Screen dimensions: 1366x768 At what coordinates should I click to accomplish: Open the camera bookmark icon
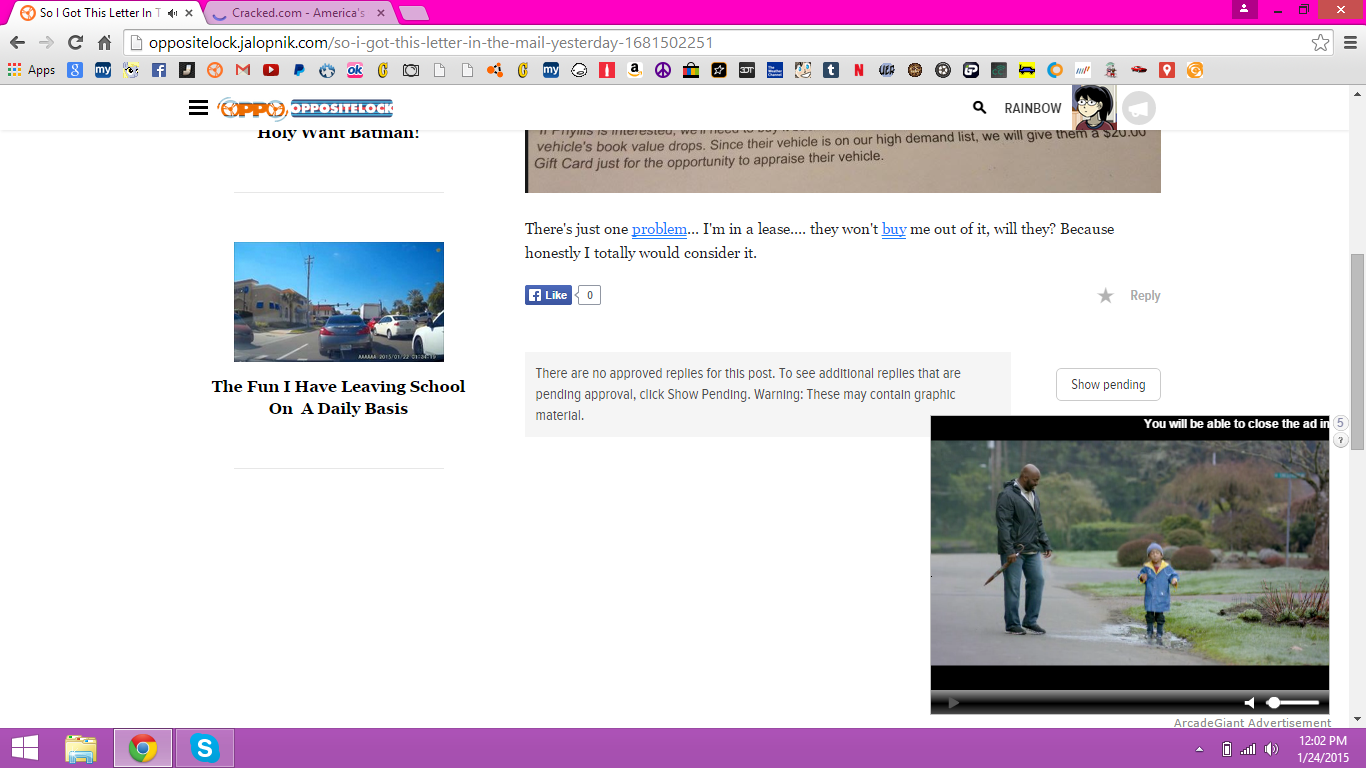click(x=411, y=70)
